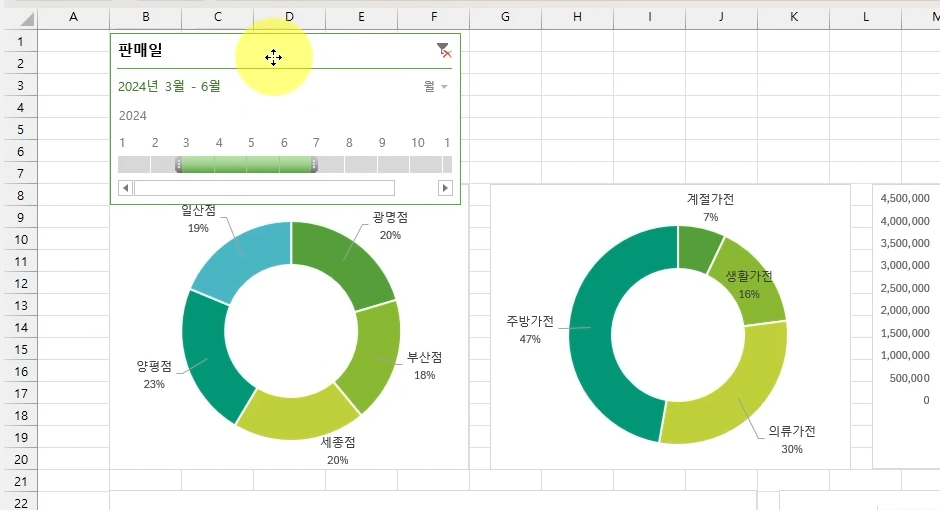This screenshot has height=510, width=940.
Task: Select the 계절가전 donut slice
Action: [x=698, y=249]
